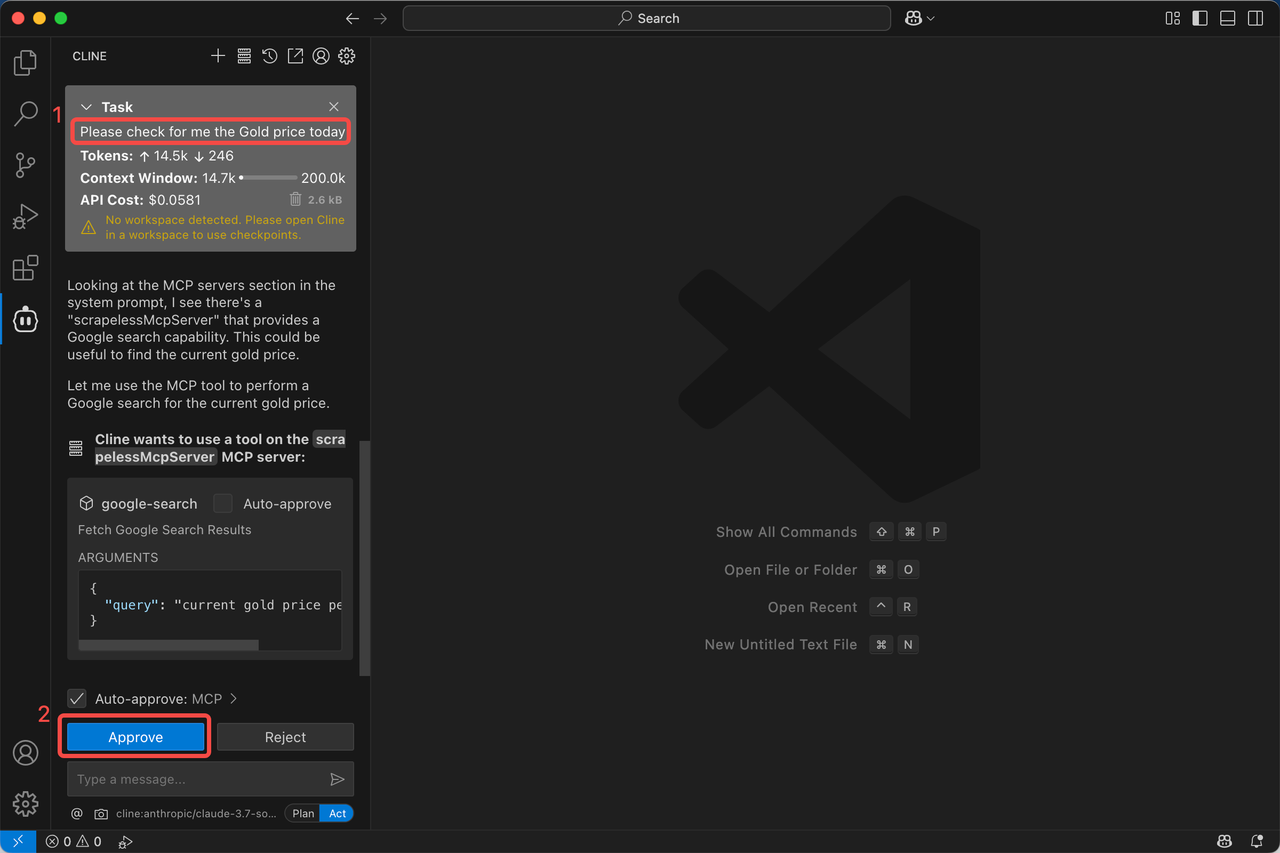The height and width of the screenshot is (853, 1280).
Task: Open the Manage gear at activity bar bottom
Action: (25, 803)
